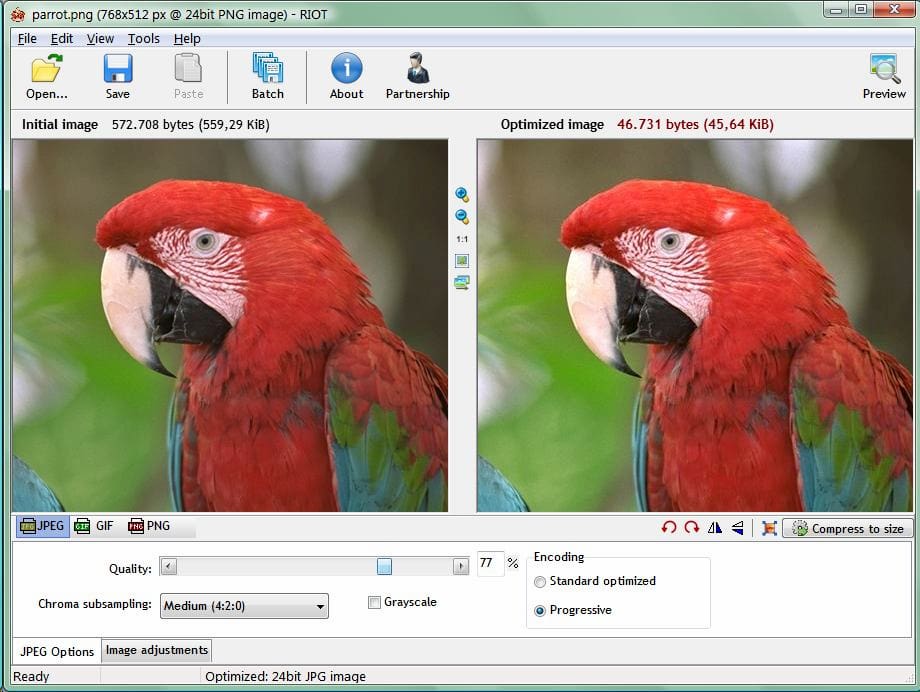920x692 pixels.
Task: Zoom out using the magnifier minus icon
Action: click(x=462, y=217)
